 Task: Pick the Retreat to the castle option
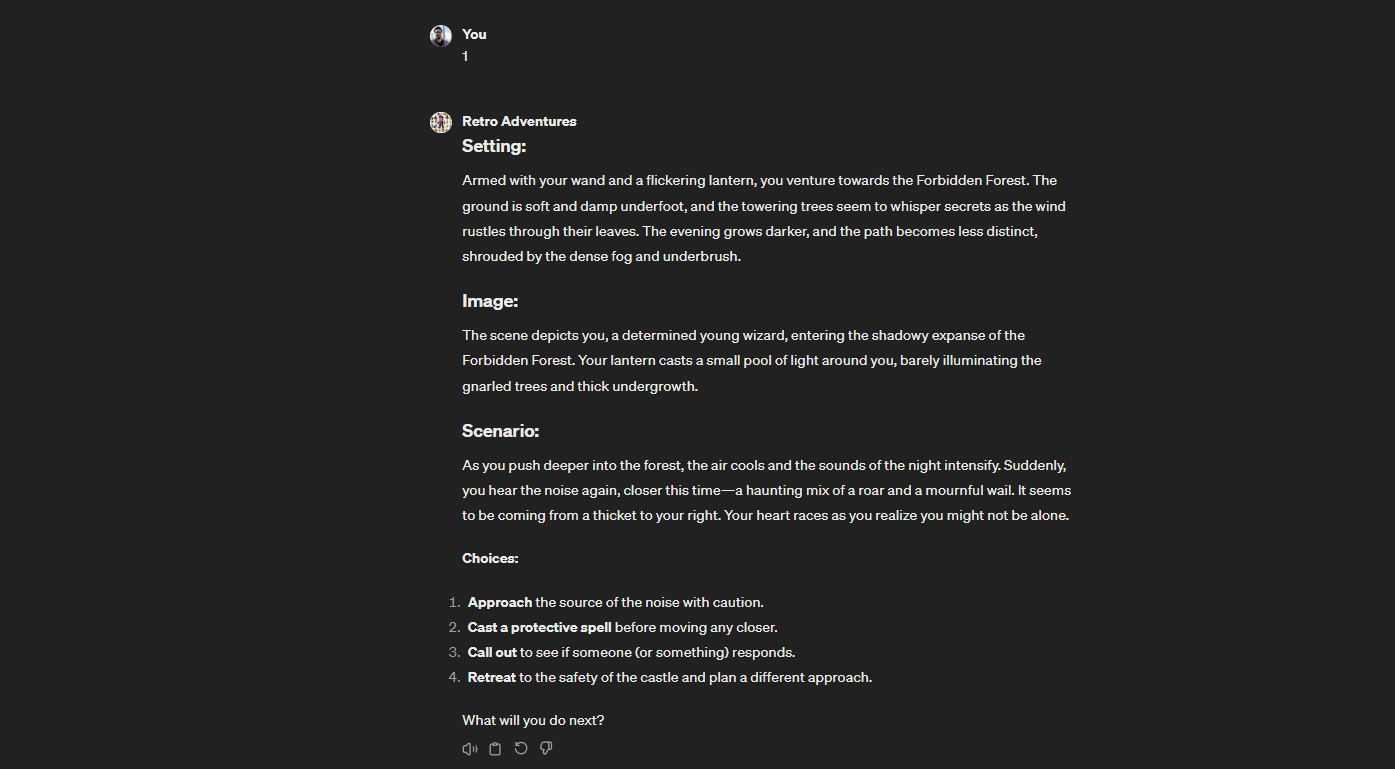coord(670,677)
